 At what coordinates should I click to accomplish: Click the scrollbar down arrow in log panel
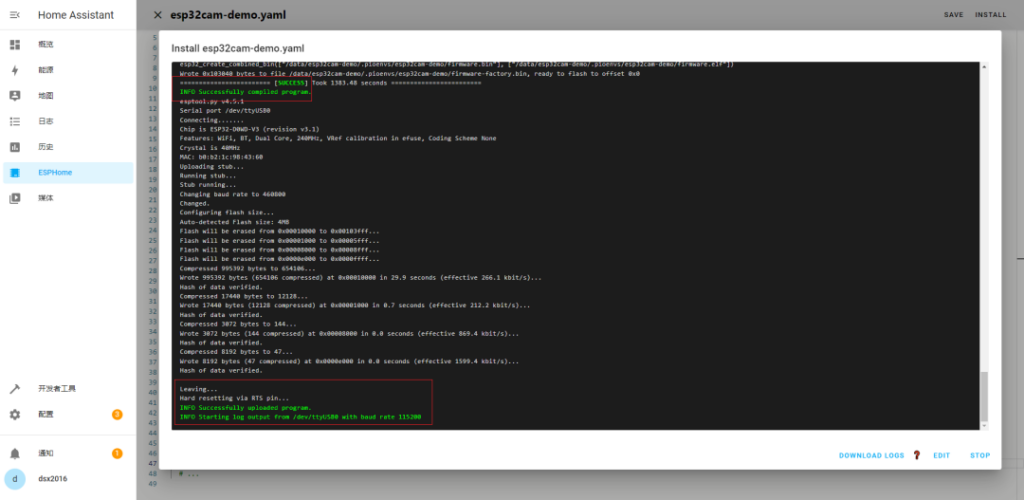[x=984, y=426]
